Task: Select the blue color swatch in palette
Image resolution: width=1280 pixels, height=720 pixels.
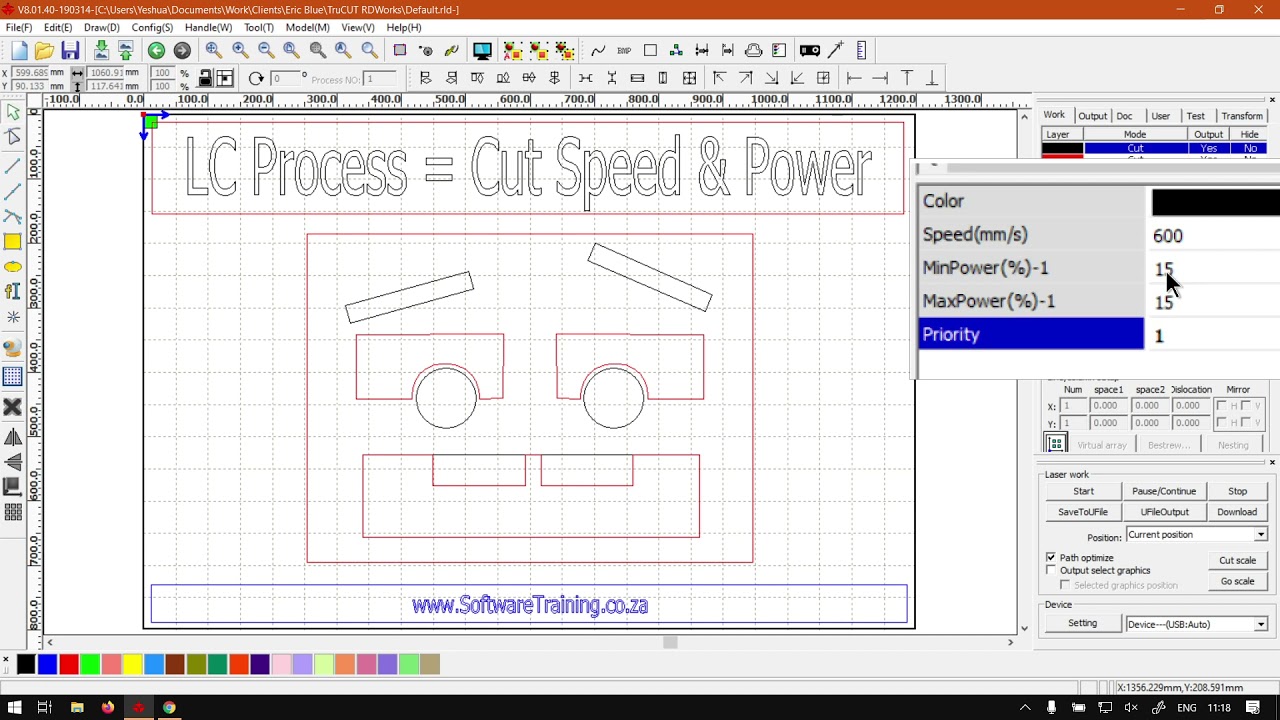Action: [47, 664]
